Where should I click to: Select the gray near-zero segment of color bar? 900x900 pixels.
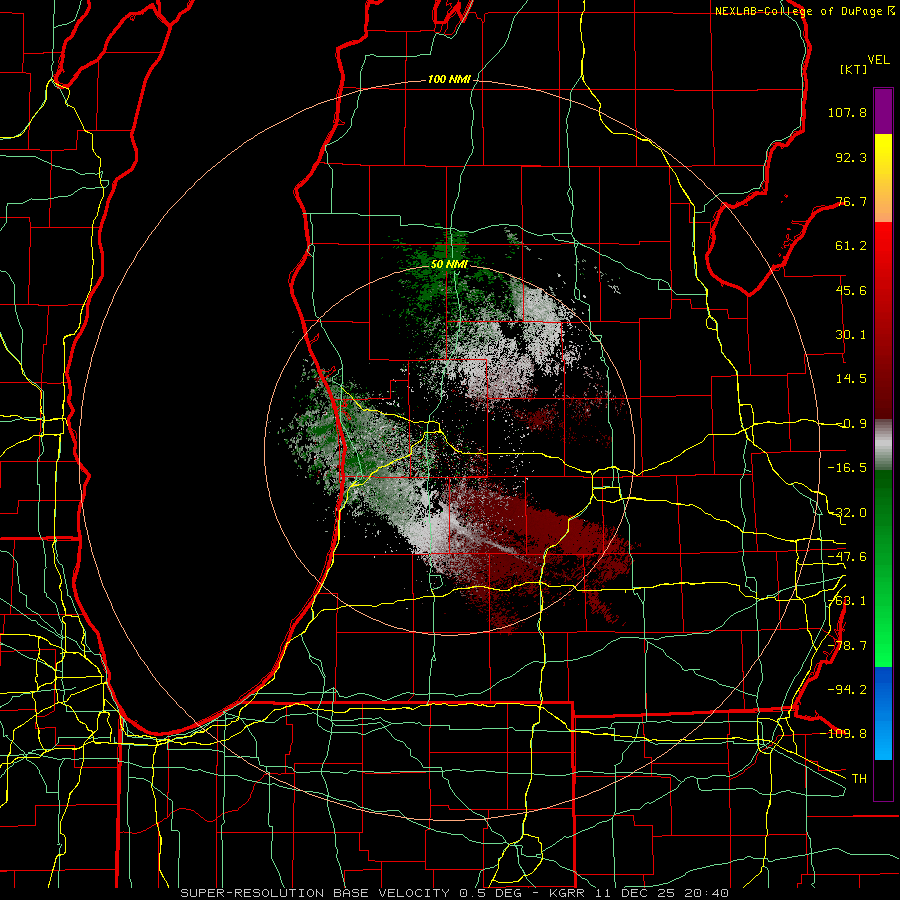(x=883, y=445)
